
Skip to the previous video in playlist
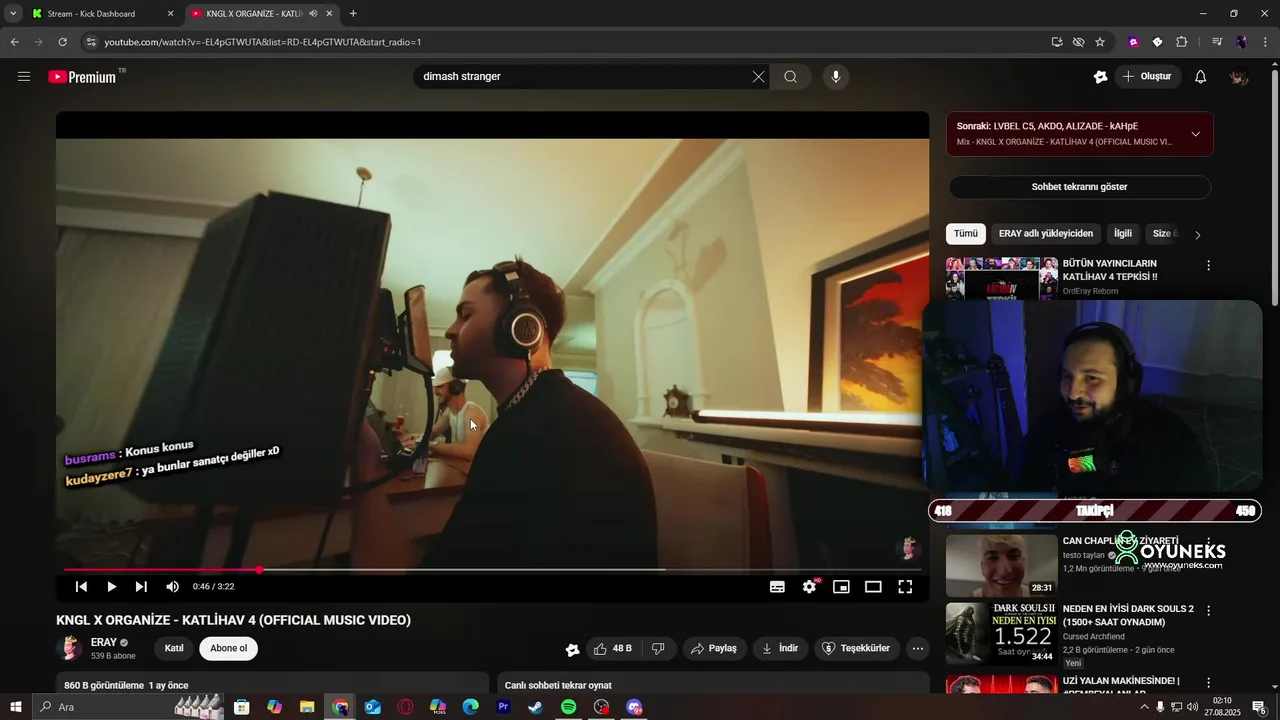(81, 587)
